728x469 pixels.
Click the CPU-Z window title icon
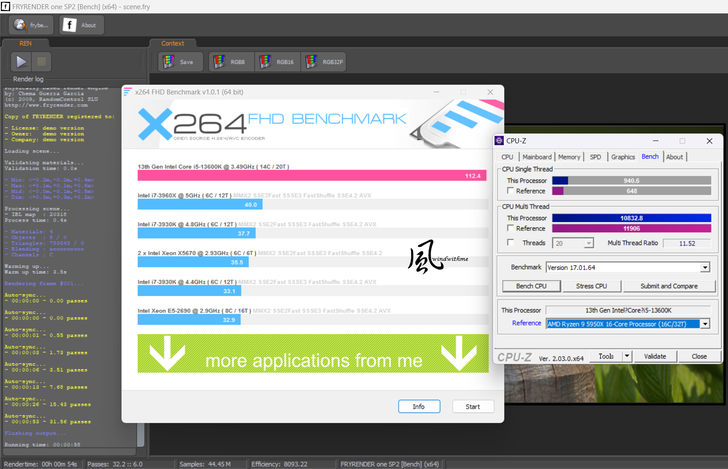click(500, 141)
